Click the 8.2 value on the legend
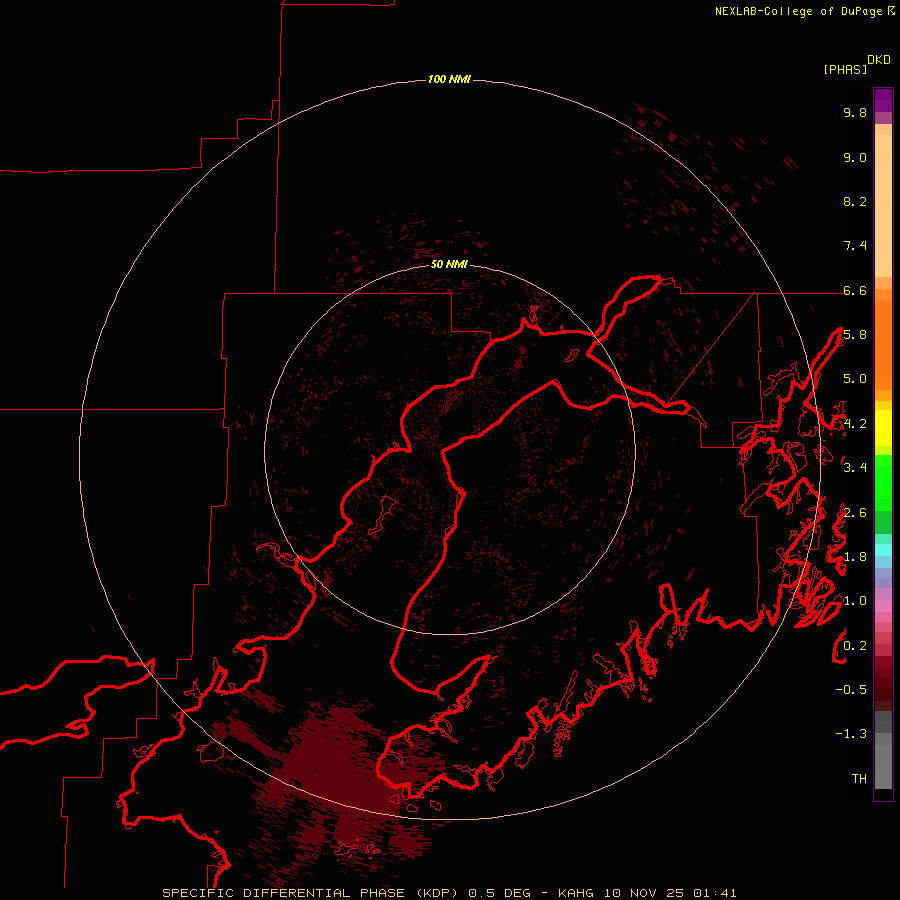 click(855, 201)
